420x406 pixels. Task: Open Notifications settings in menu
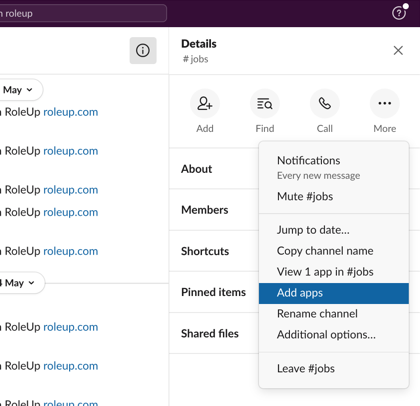point(334,167)
